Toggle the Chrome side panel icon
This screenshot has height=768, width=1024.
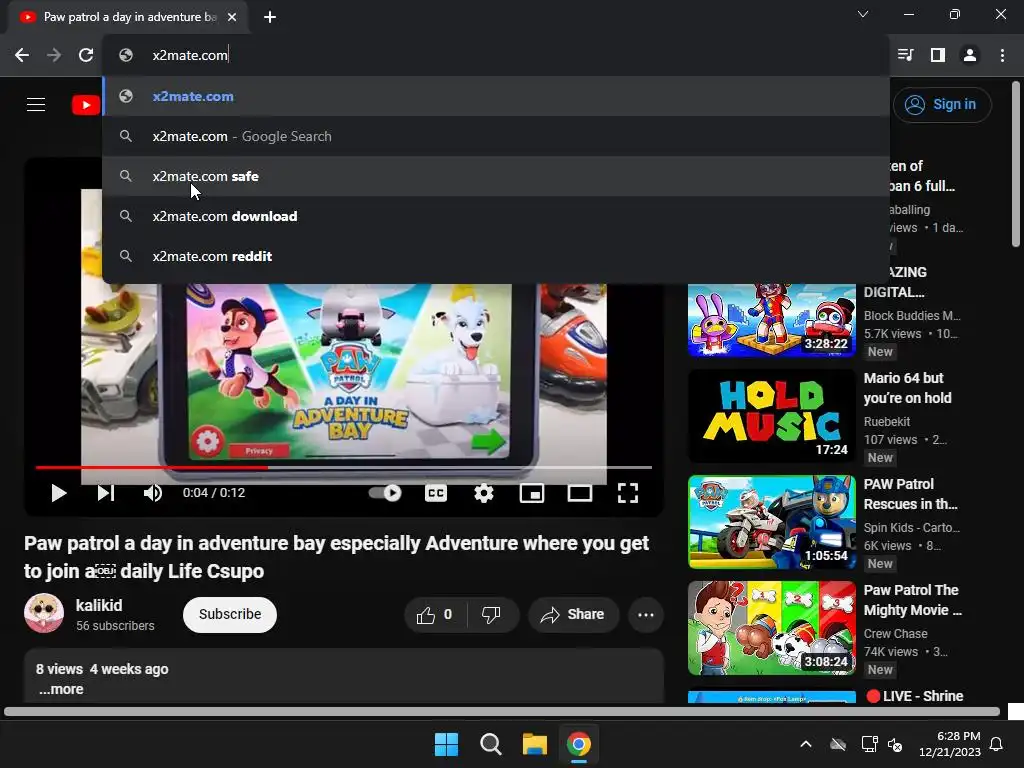[938, 55]
